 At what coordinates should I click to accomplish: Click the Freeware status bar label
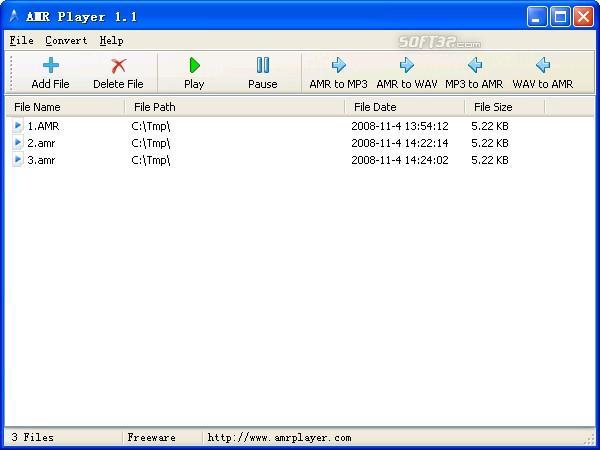pos(152,437)
